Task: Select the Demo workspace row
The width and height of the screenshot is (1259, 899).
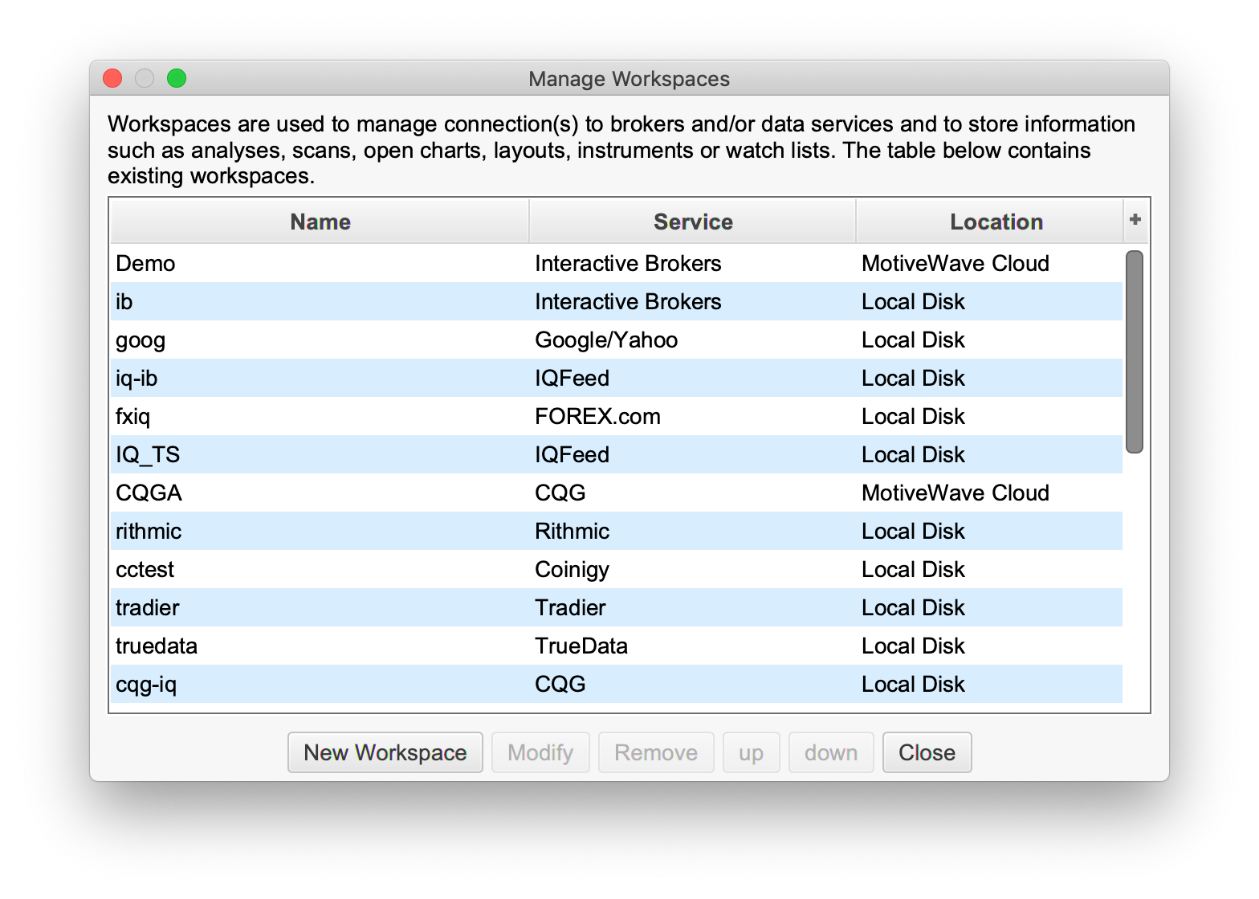Action: coord(146,264)
